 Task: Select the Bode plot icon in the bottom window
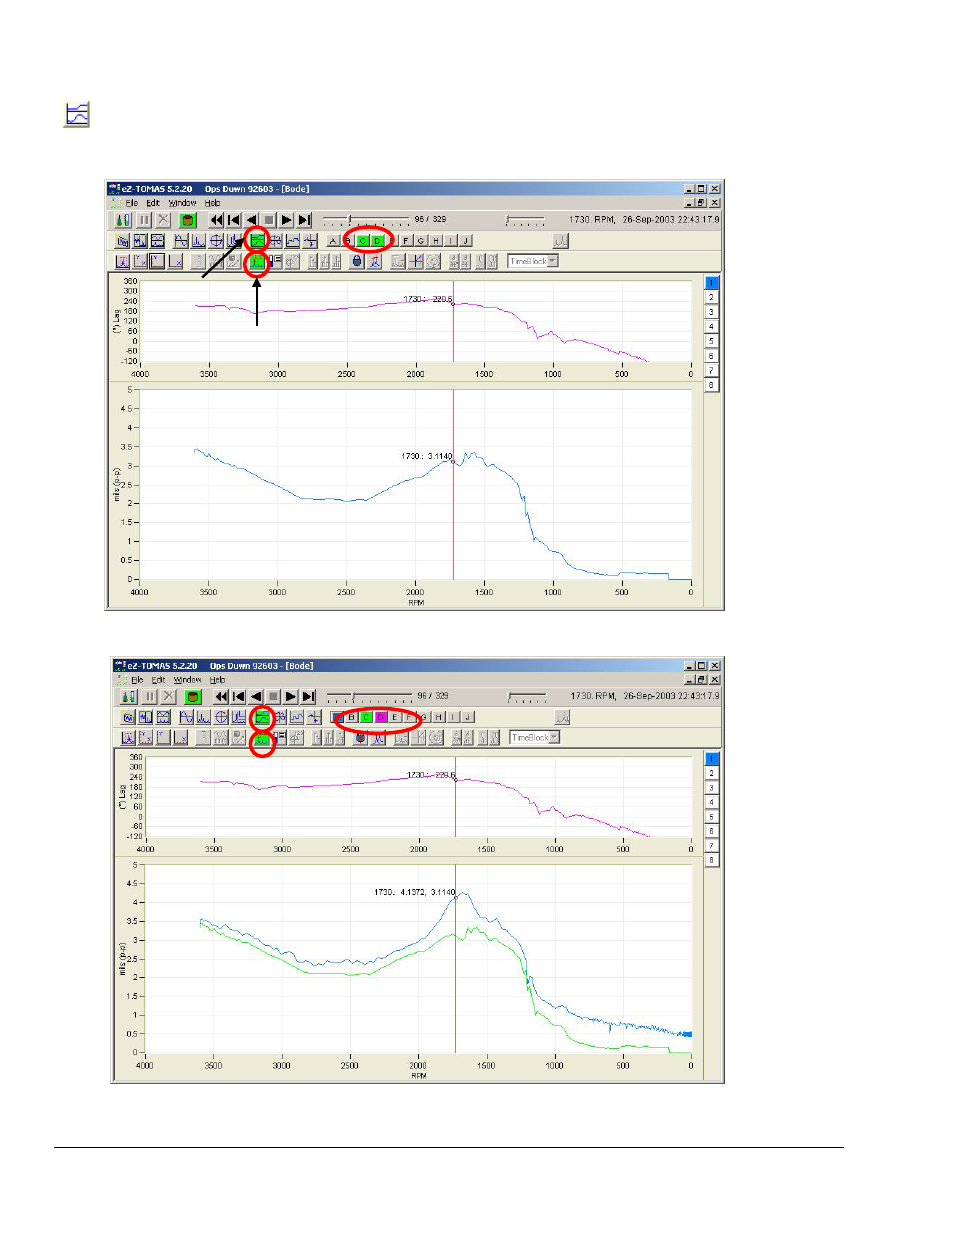point(262,717)
